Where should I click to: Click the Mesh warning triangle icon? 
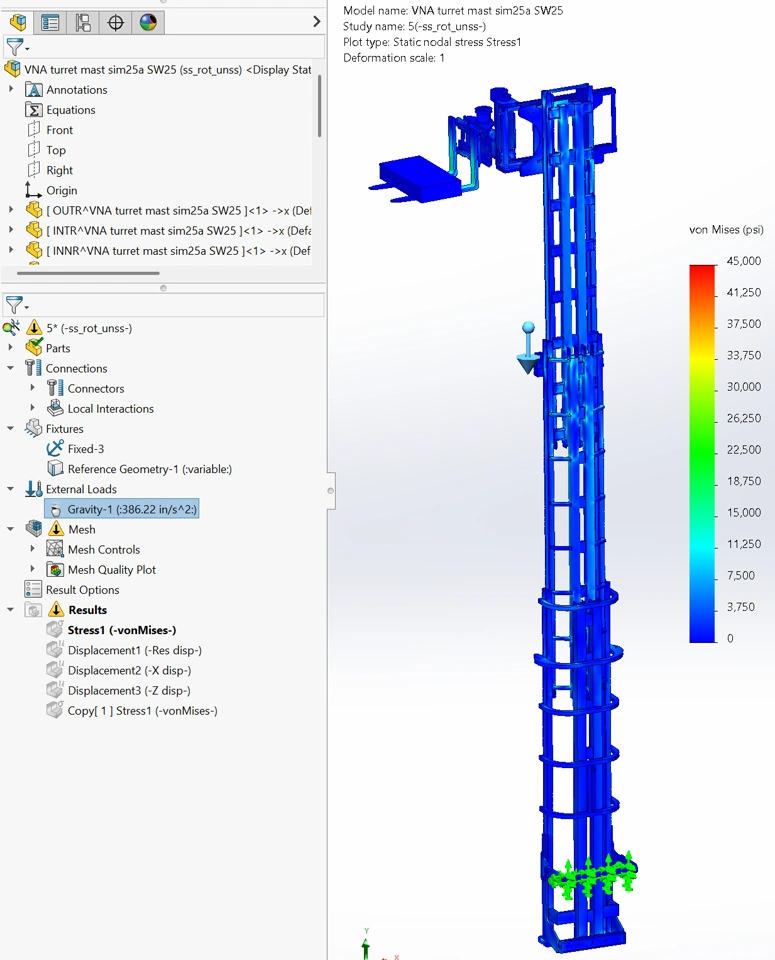tap(56, 529)
